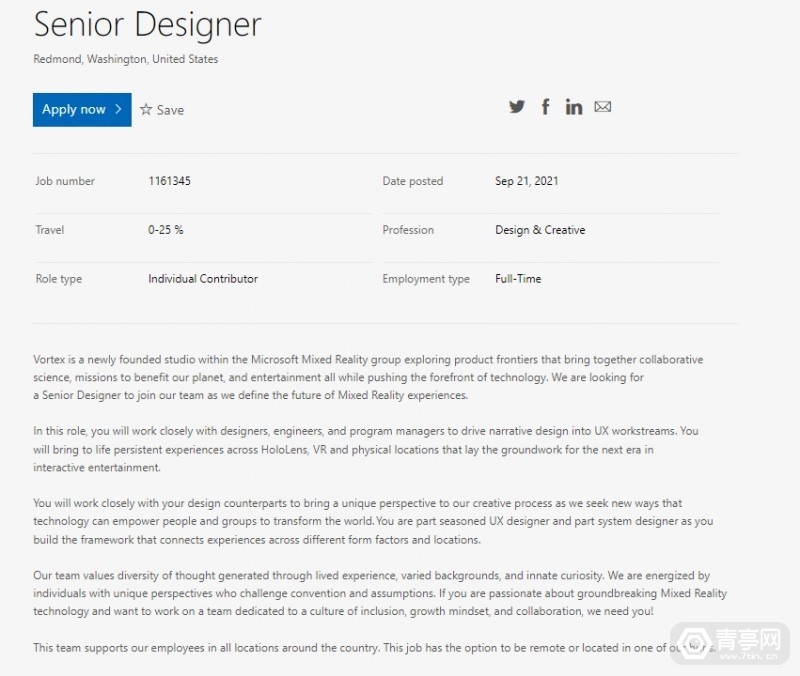Click the Sep 21, 2021 posted date
Image resolution: width=800 pixels, height=676 pixels.
527,181
